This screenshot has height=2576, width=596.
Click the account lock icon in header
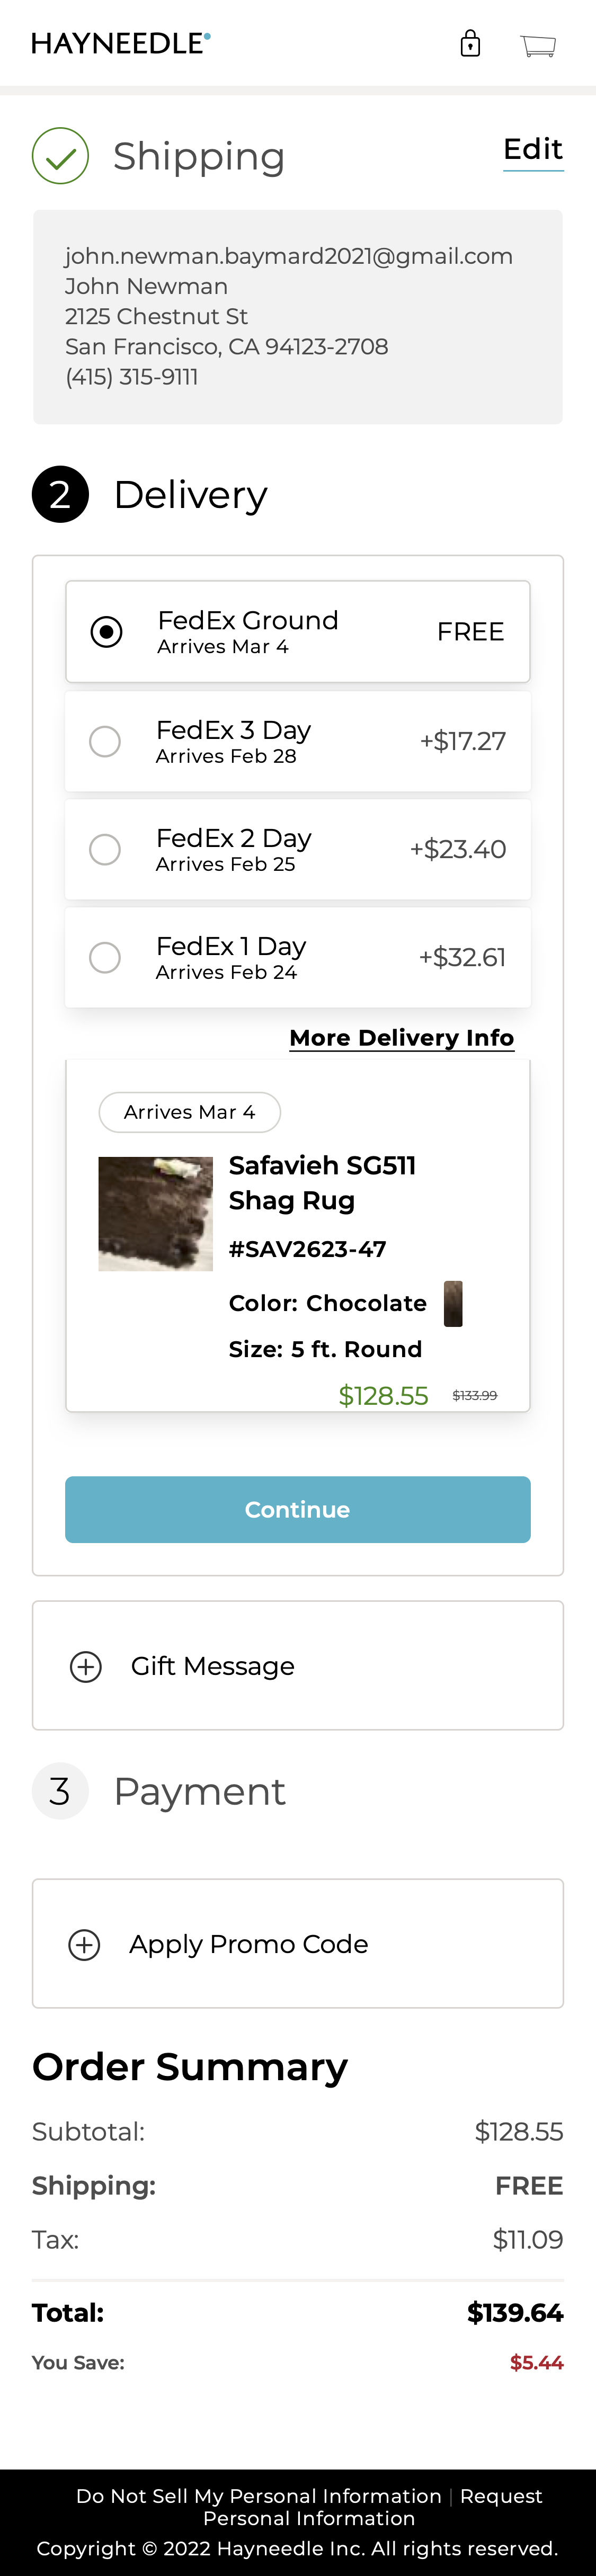470,43
